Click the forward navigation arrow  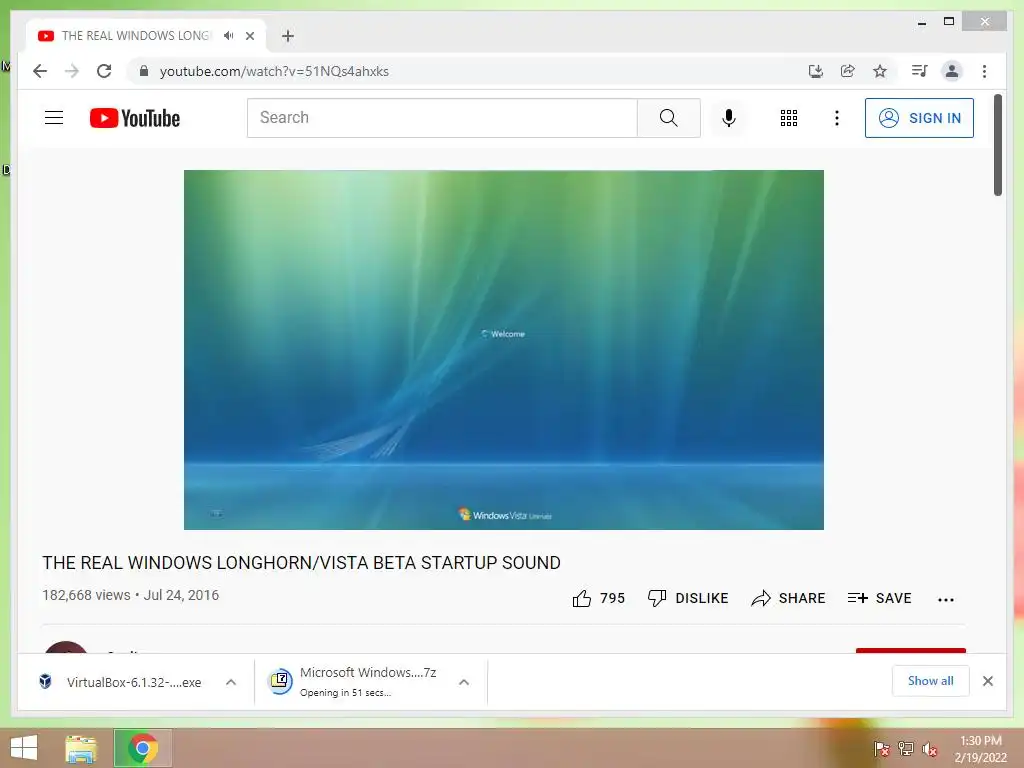click(72, 71)
